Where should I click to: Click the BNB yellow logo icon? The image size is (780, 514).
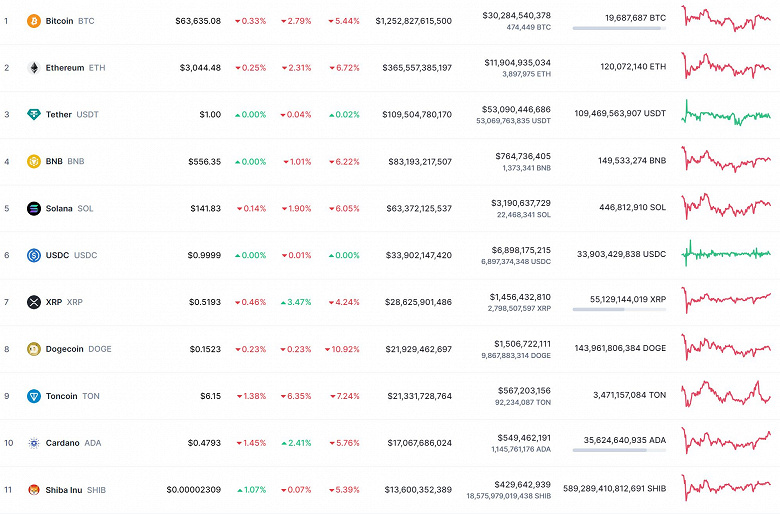33,161
